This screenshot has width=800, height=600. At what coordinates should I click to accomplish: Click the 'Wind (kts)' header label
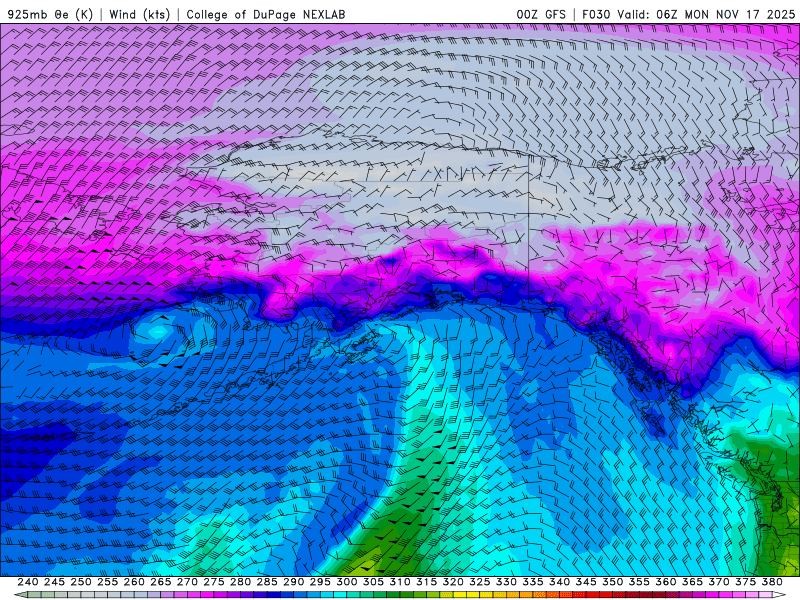(x=139, y=14)
